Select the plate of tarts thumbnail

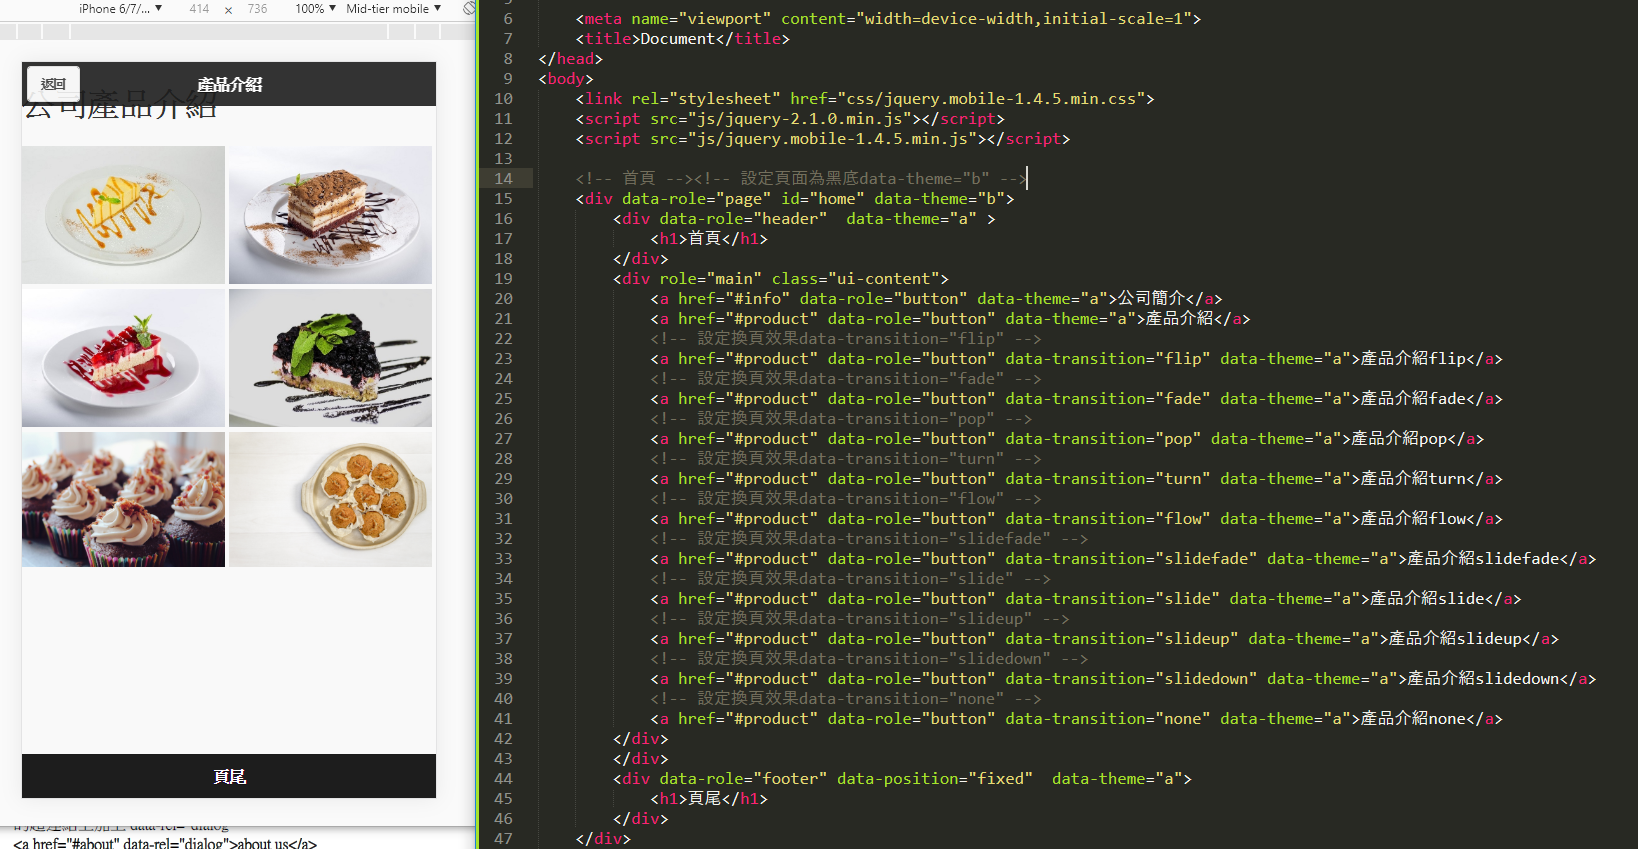330,500
